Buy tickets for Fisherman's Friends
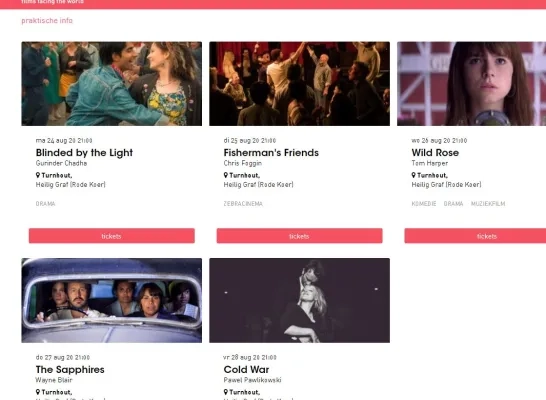This screenshot has height=400, width=546. 299,236
